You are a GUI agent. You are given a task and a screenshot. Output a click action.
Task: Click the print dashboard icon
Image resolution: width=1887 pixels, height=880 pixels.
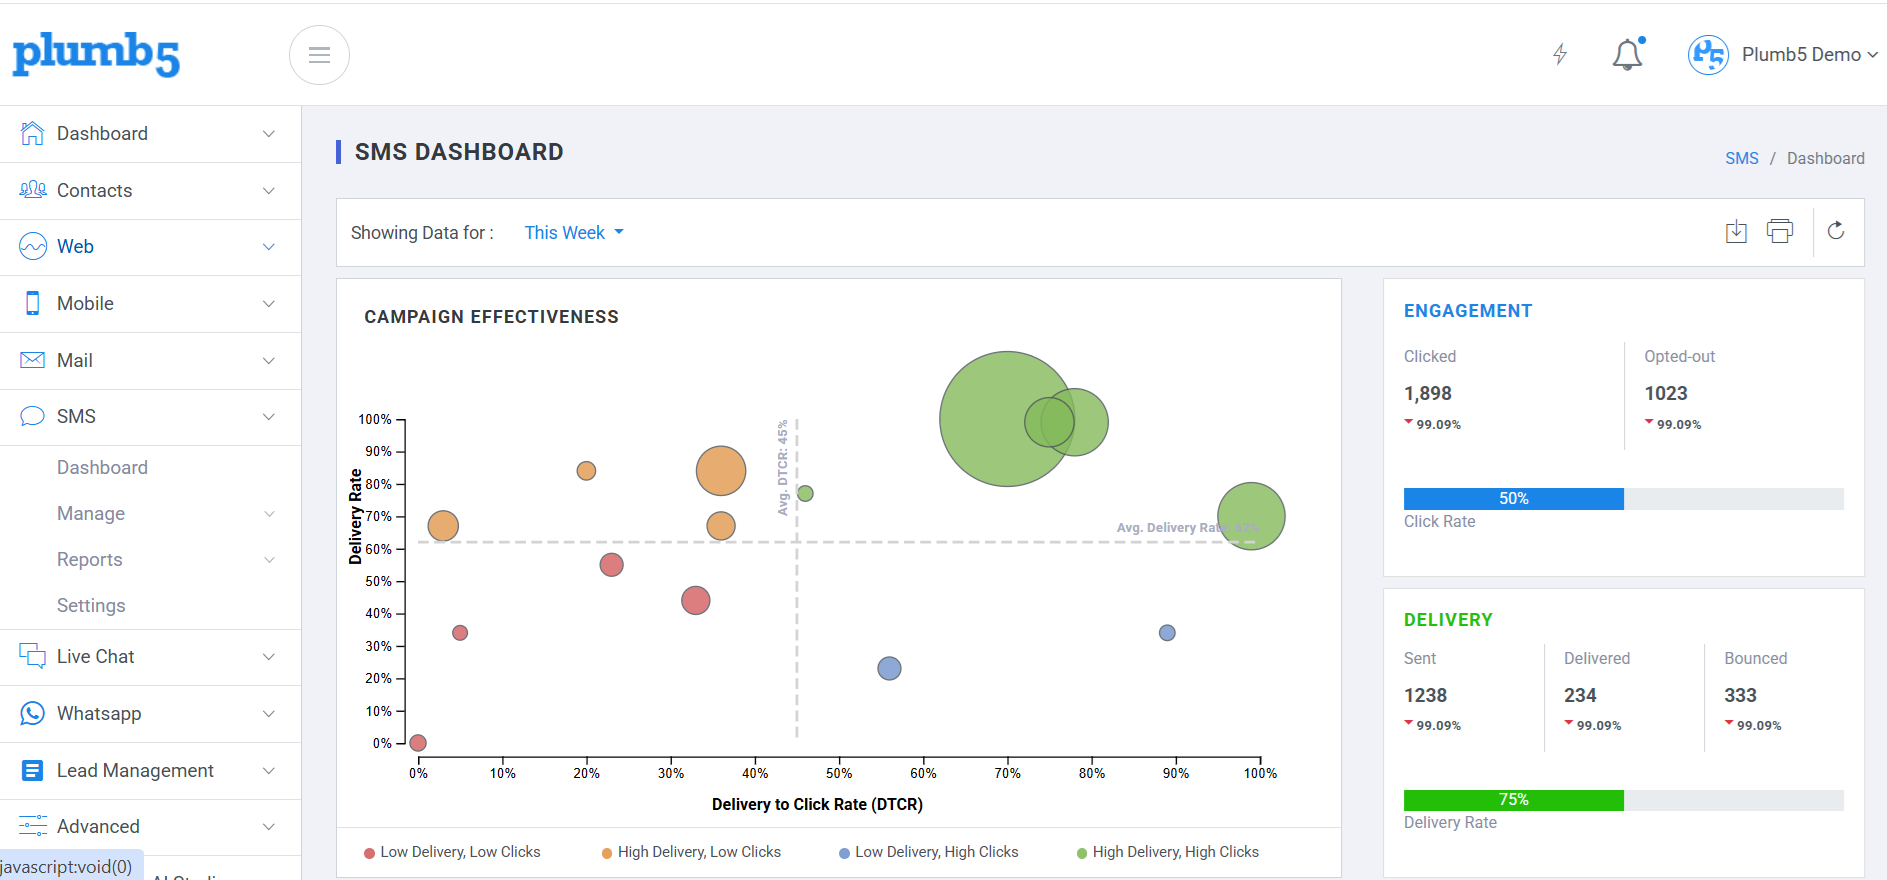point(1780,231)
